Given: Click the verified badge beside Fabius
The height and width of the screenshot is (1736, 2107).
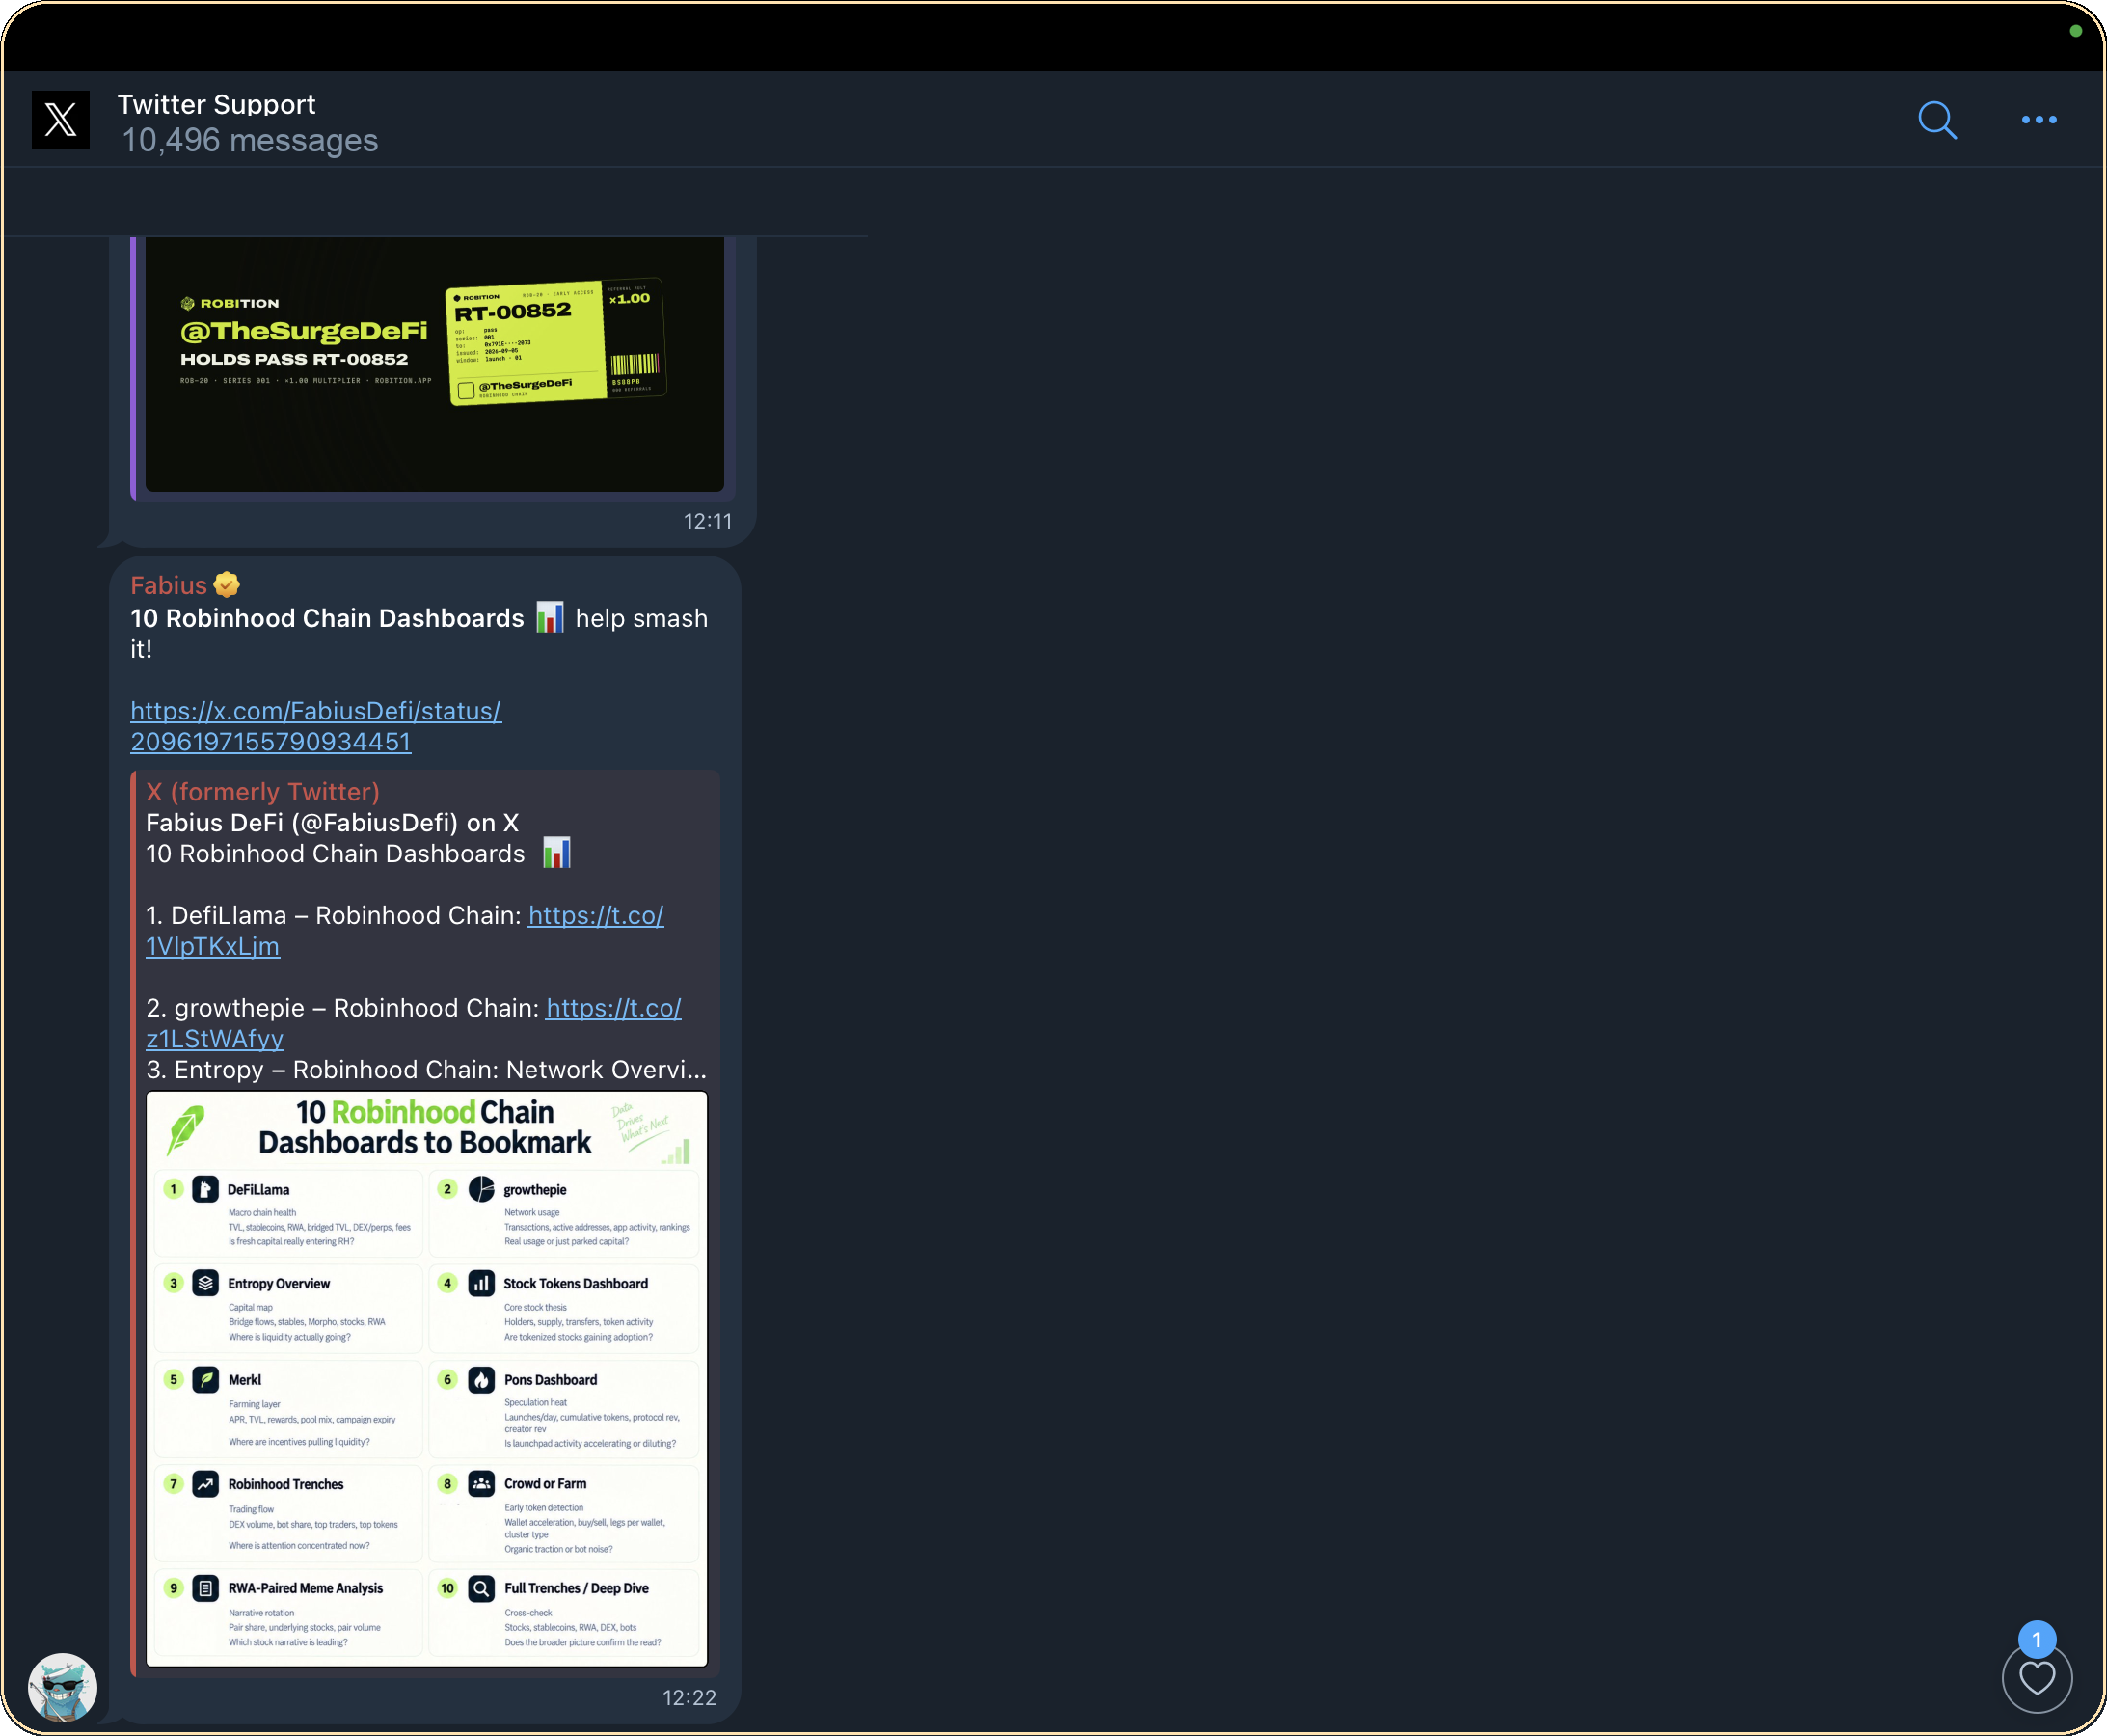Looking at the screenshot, I should tap(227, 585).
